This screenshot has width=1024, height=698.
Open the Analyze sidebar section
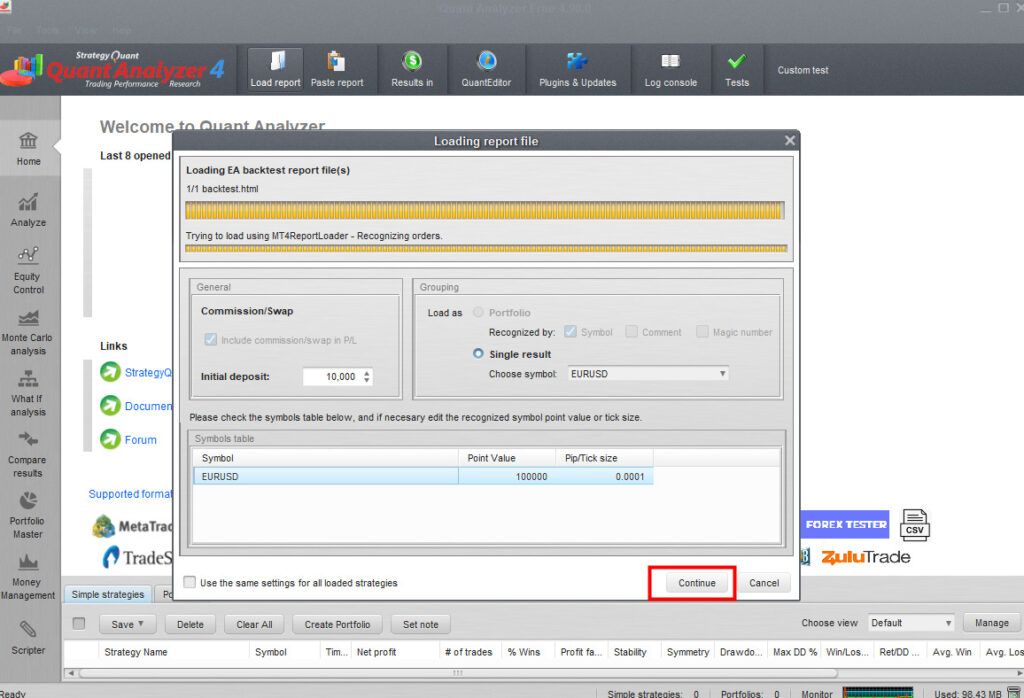(28, 210)
